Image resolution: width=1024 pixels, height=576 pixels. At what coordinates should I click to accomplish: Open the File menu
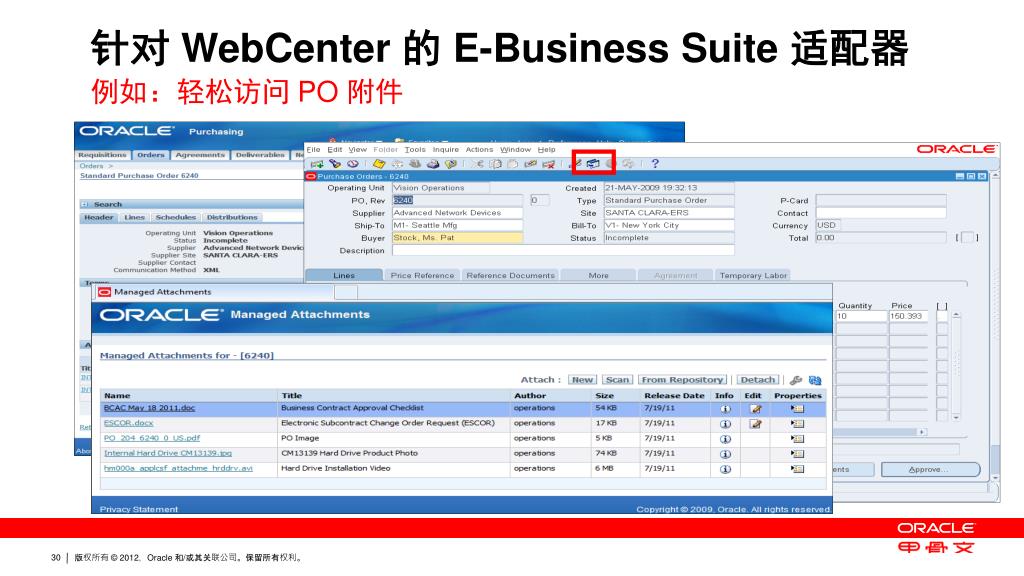coord(313,150)
